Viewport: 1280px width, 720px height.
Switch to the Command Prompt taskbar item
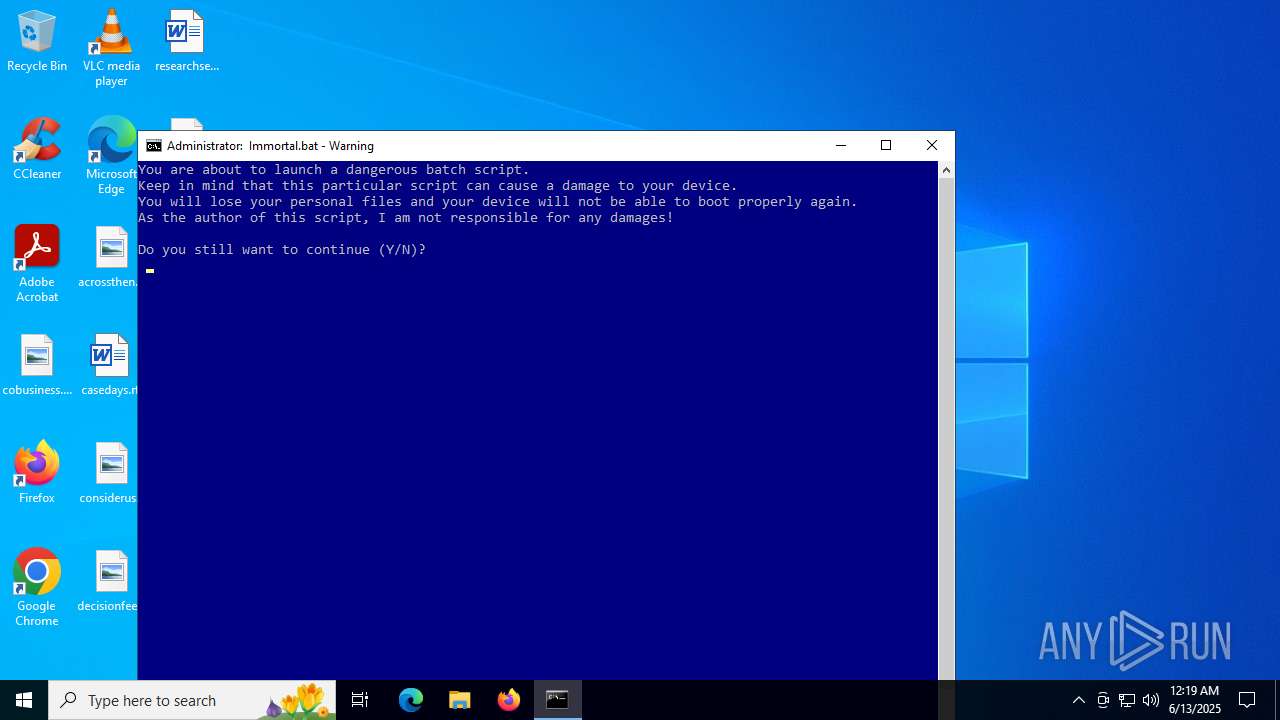pyautogui.click(x=558, y=700)
